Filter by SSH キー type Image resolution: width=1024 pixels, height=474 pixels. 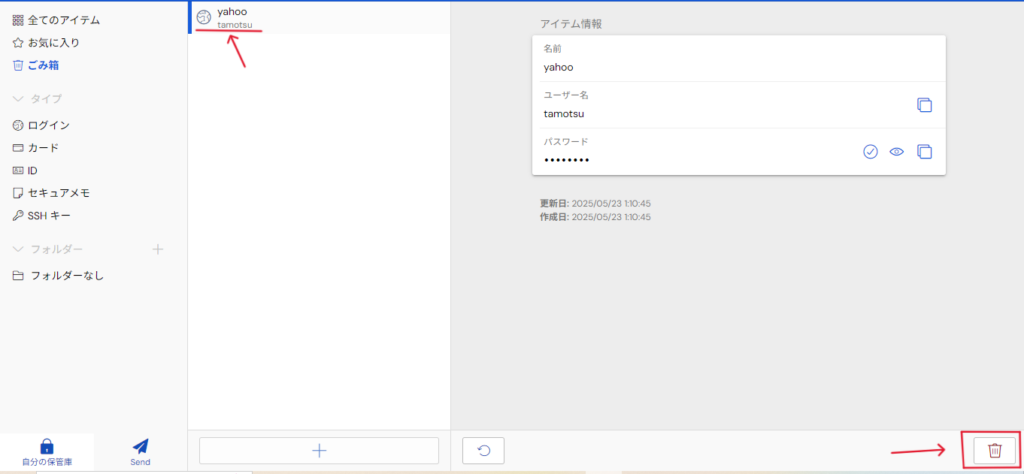pos(42,215)
